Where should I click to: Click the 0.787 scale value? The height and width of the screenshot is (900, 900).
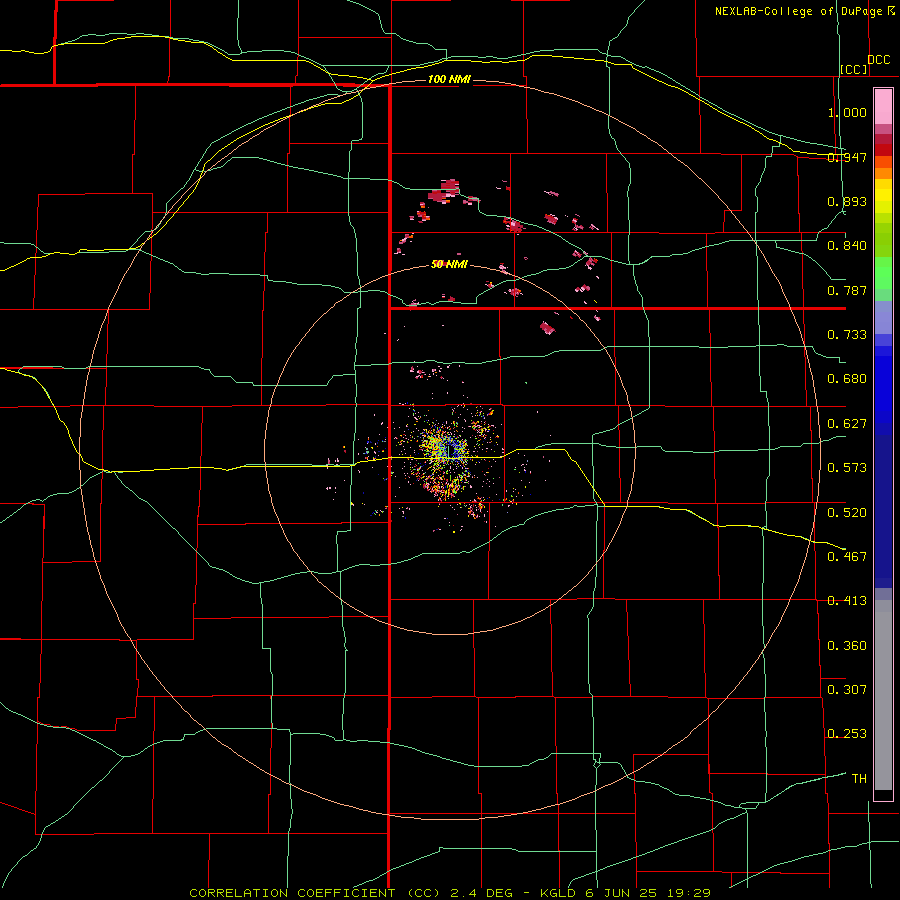847,290
